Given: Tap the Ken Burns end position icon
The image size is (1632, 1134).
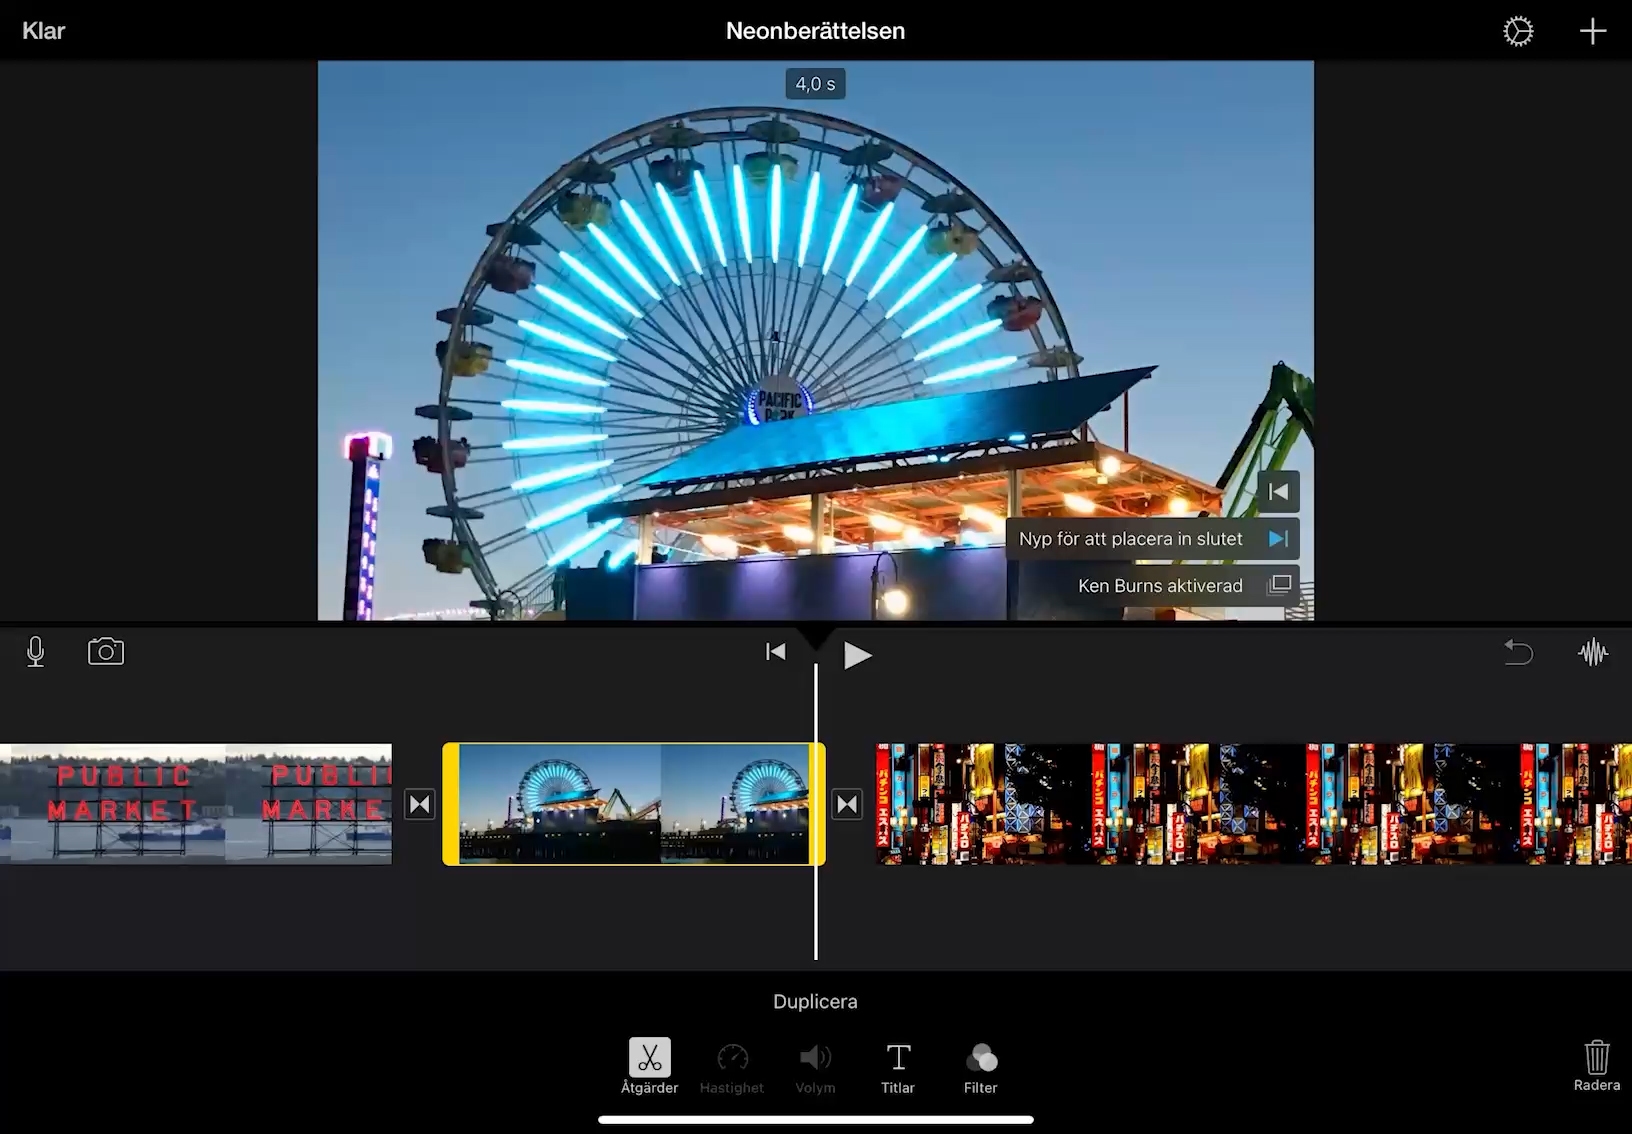Looking at the screenshot, I should tap(1278, 539).
